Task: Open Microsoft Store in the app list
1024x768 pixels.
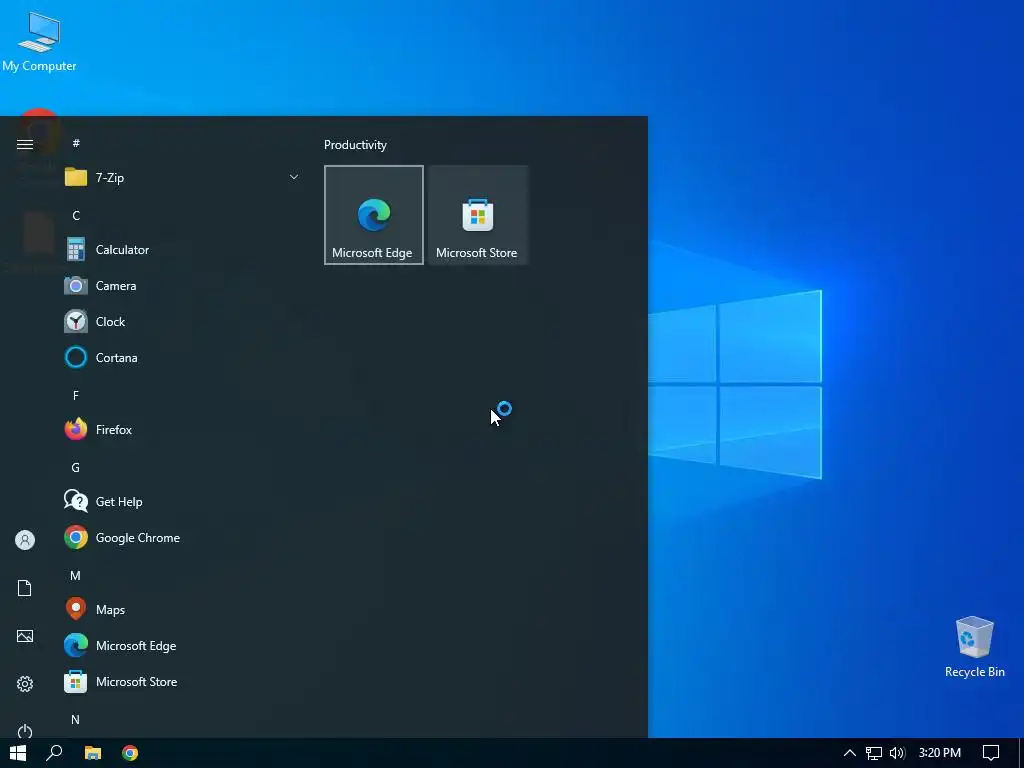Action: [182, 681]
